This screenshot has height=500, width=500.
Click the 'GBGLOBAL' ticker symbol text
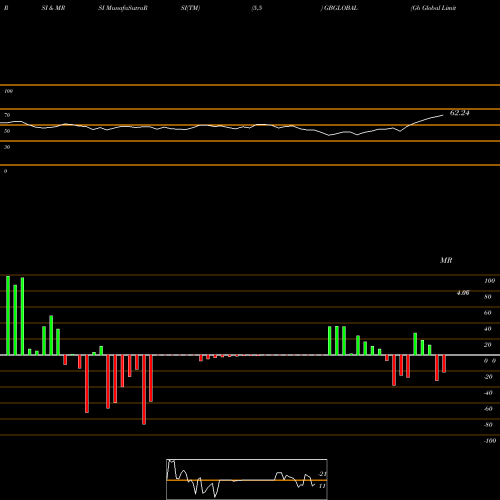[x=341, y=8]
